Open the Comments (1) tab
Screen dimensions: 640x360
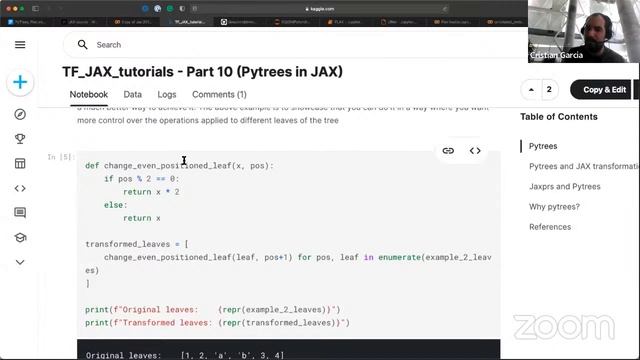tap(219, 95)
